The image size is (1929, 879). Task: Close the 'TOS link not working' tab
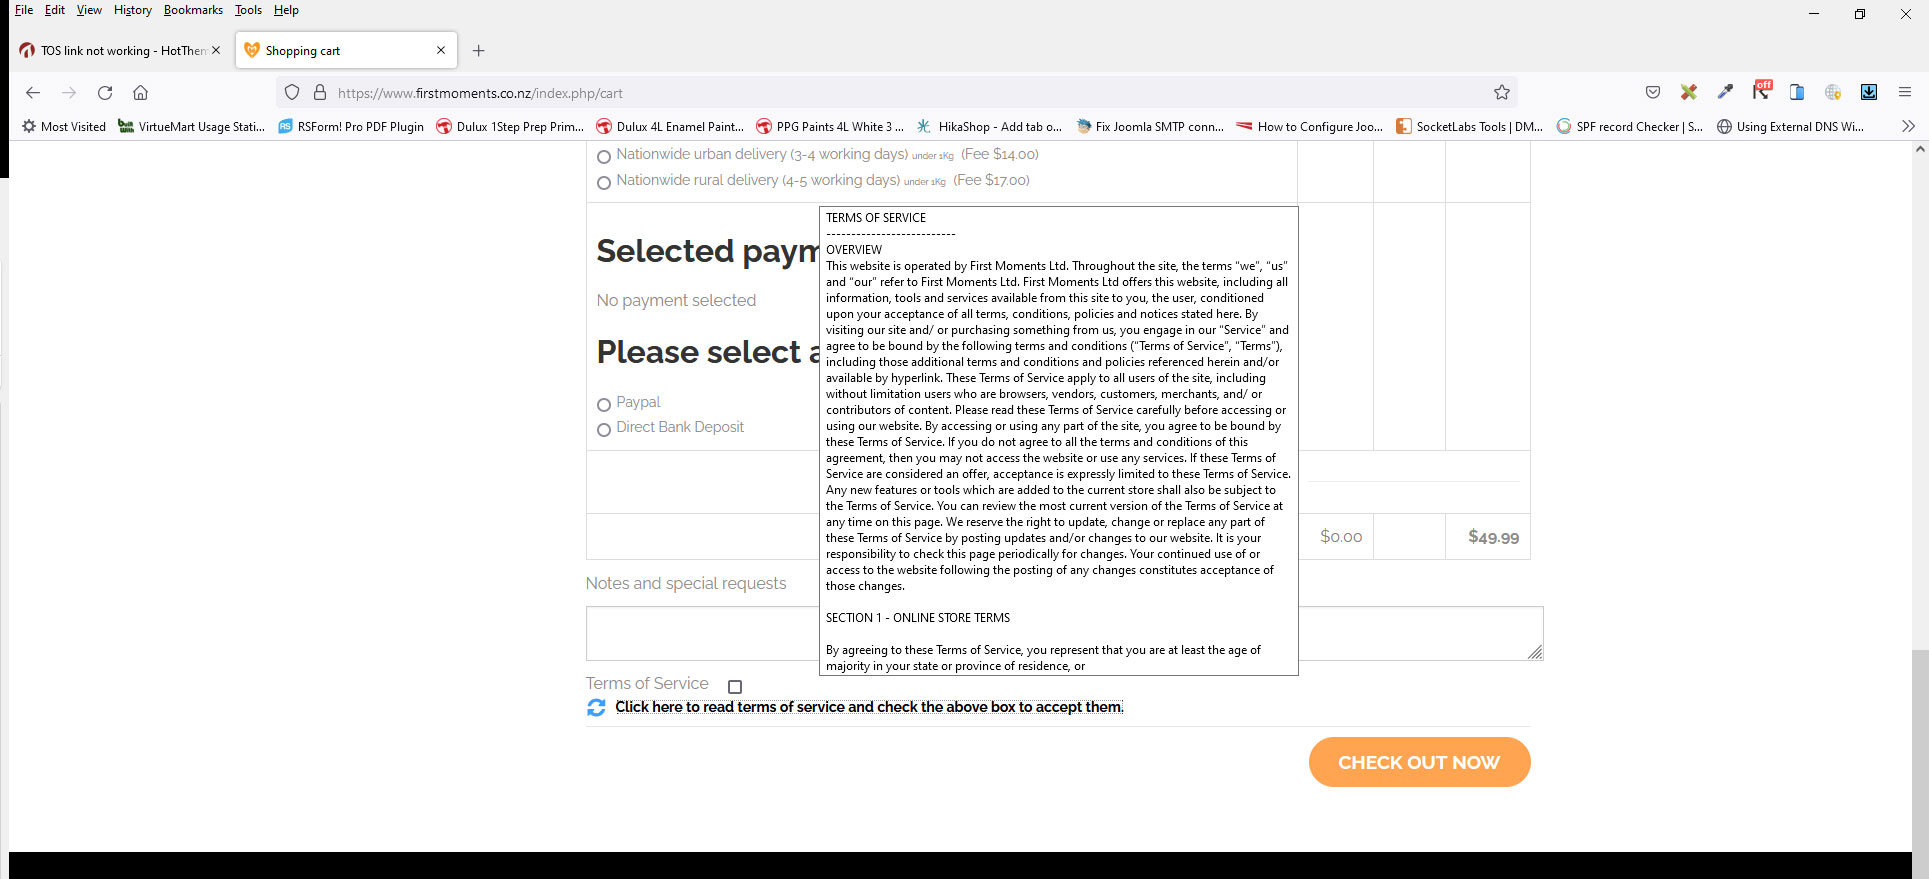point(216,50)
